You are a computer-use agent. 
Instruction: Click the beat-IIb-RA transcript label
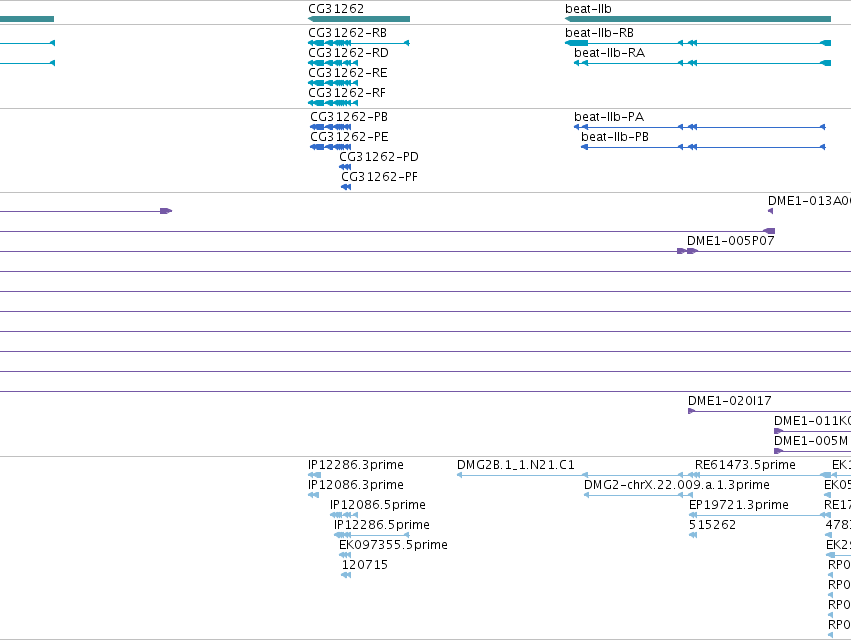point(609,53)
